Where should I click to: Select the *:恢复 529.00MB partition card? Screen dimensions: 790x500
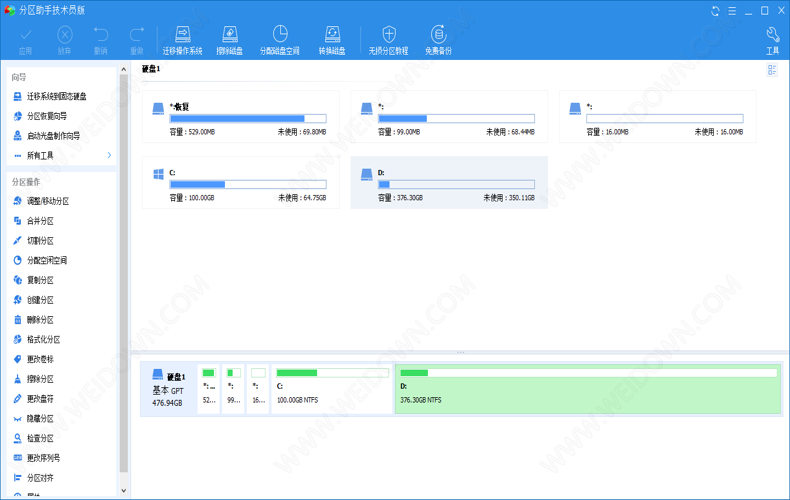[241, 117]
